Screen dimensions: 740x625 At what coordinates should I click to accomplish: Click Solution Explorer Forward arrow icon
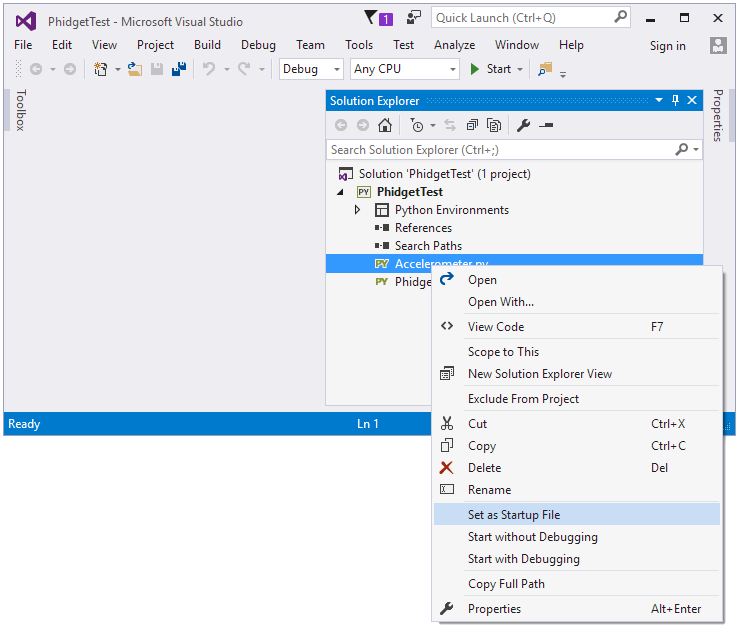pyautogui.click(x=362, y=126)
